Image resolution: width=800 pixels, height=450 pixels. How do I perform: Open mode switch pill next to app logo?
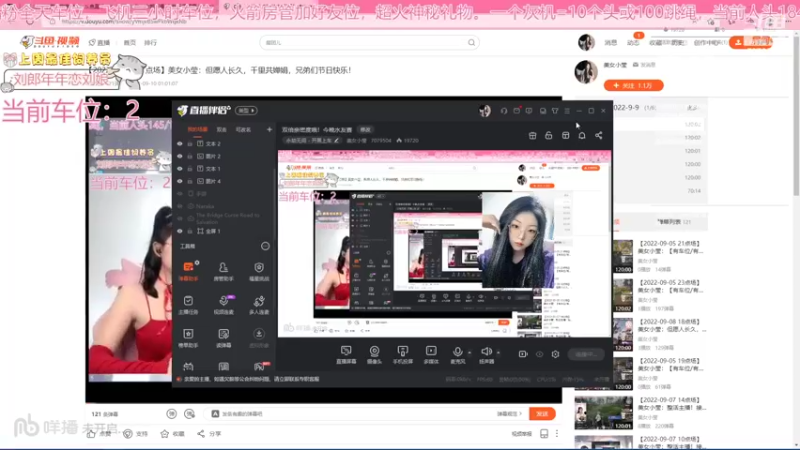tap(246, 110)
